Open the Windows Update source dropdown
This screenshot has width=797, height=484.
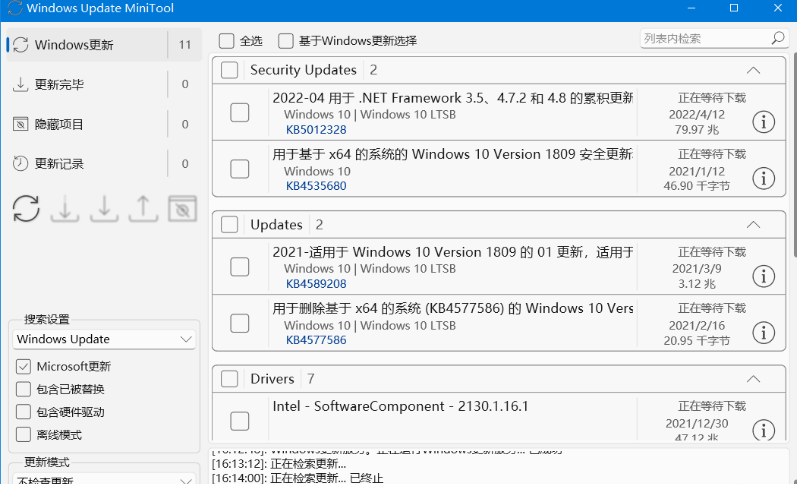point(104,339)
